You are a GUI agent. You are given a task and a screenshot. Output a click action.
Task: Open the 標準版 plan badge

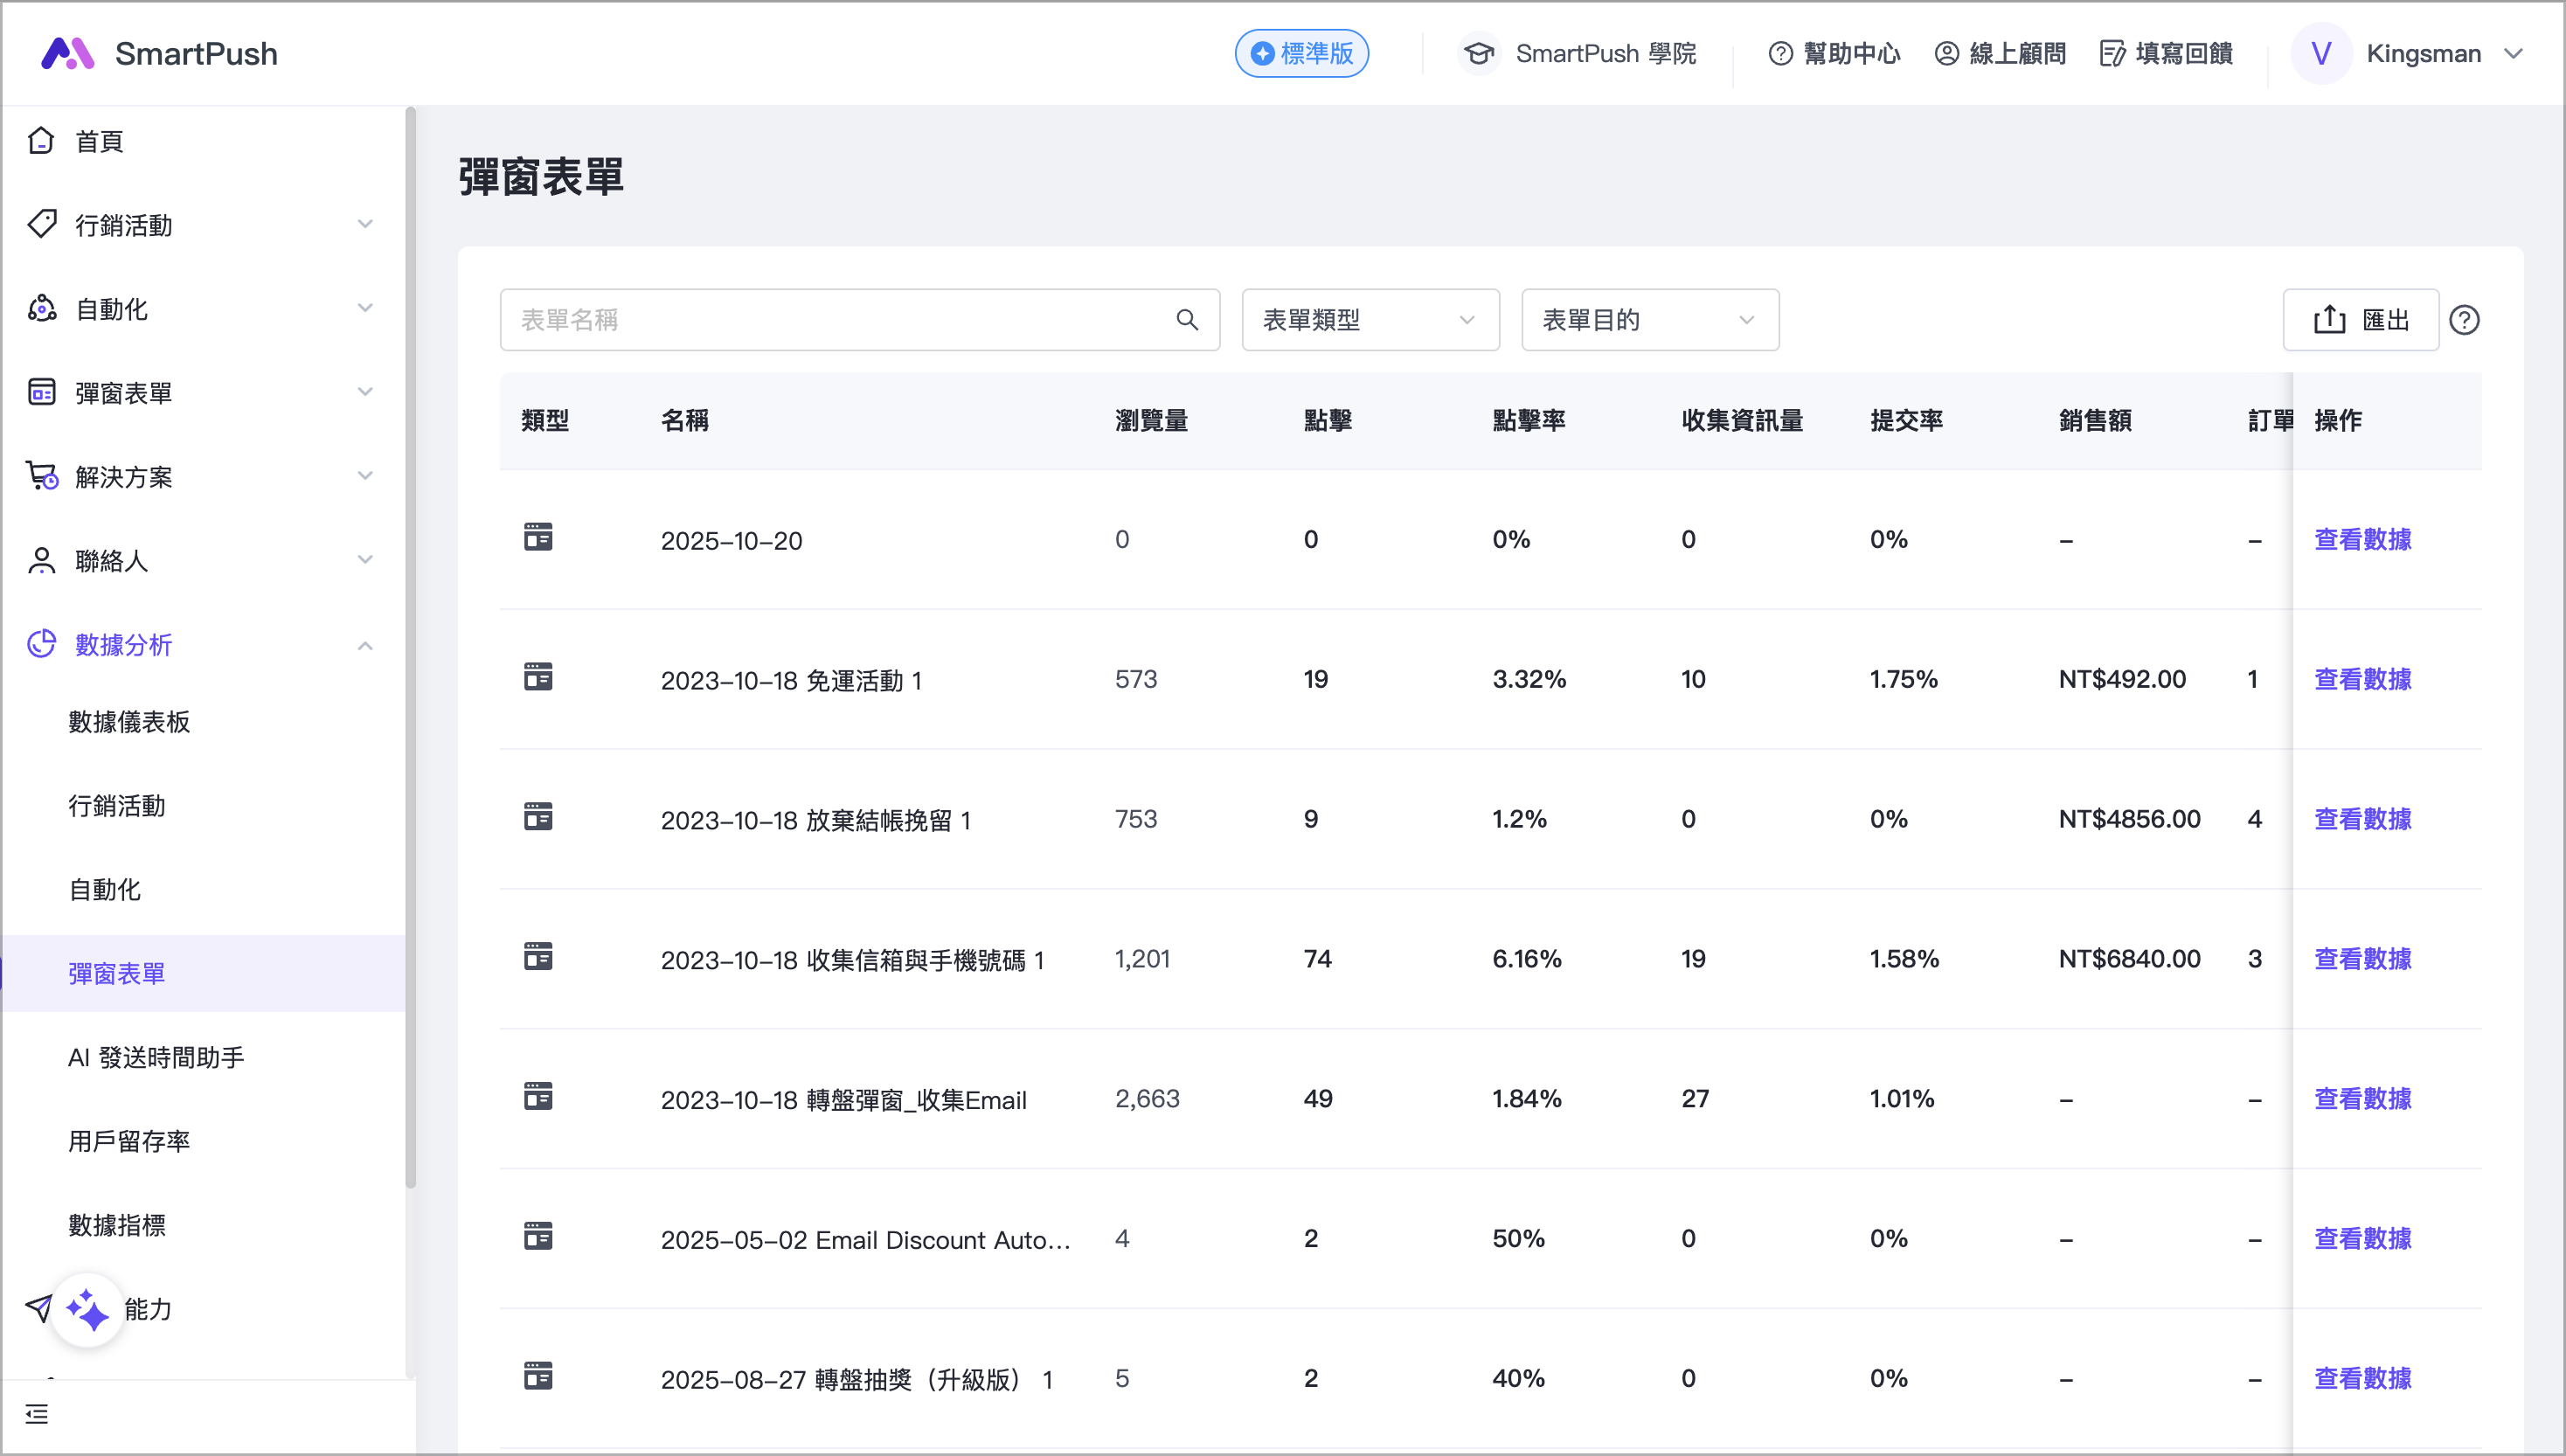click(1301, 53)
